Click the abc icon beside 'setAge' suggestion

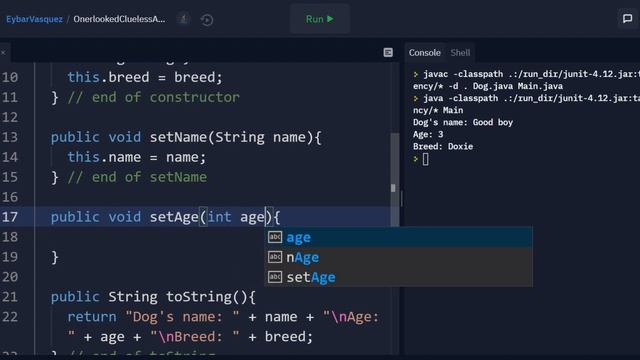click(x=275, y=277)
